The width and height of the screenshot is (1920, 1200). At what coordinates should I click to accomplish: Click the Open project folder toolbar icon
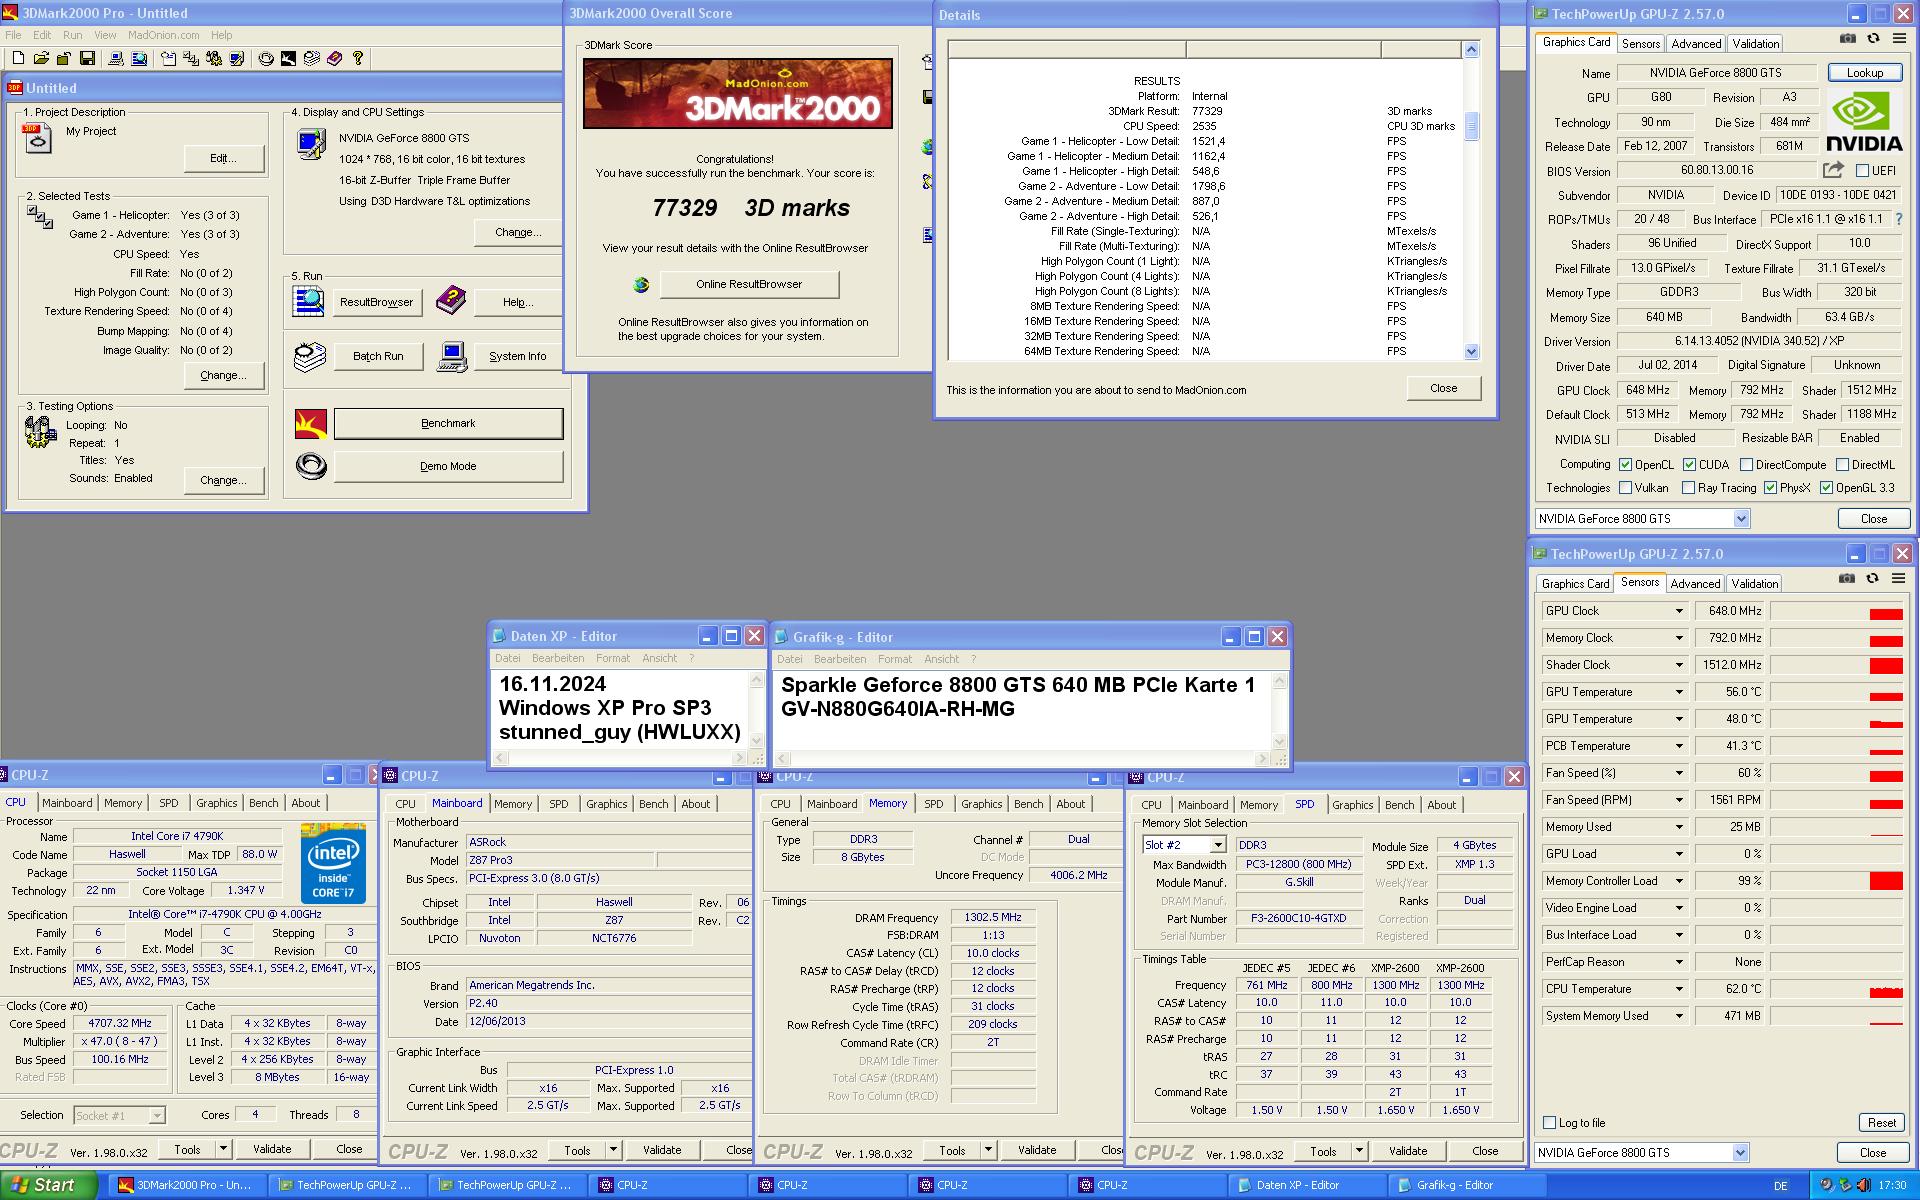tap(41, 58)
